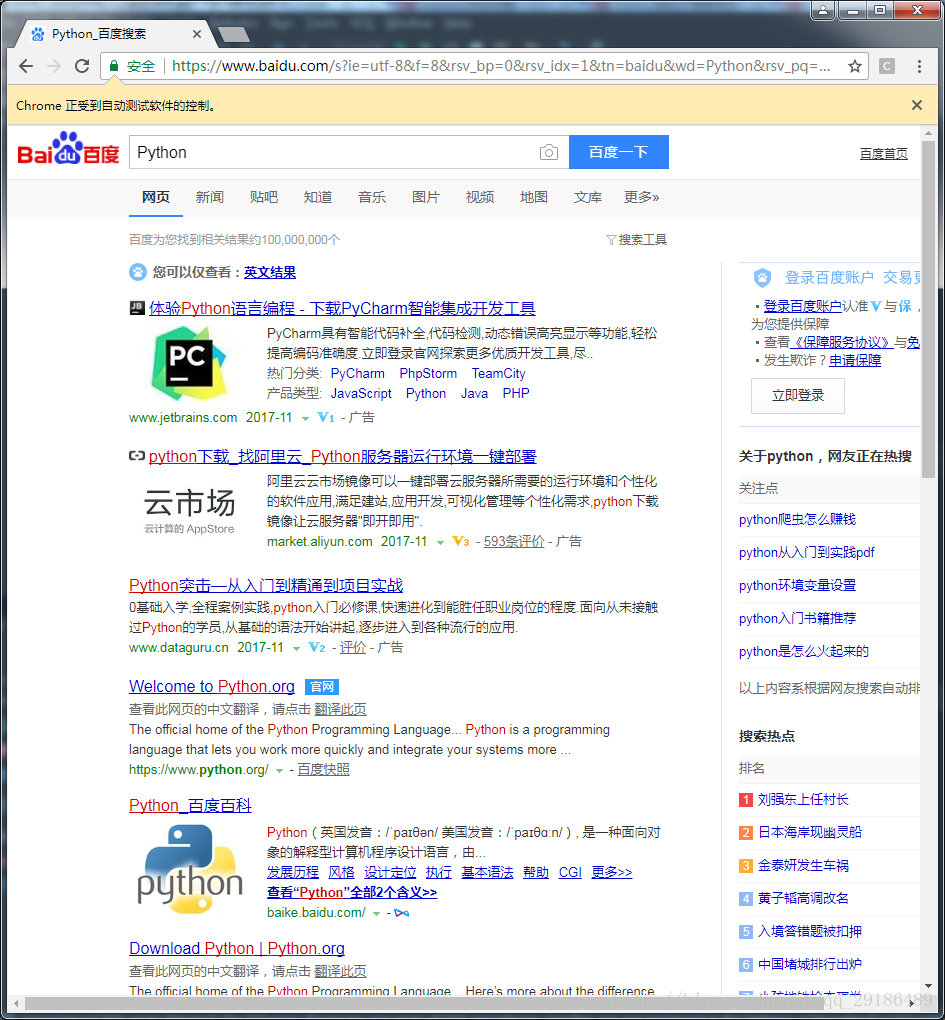945x1020 pixels.
Task: Open a new tab with the blank tab button
Action: click(233, 34)
